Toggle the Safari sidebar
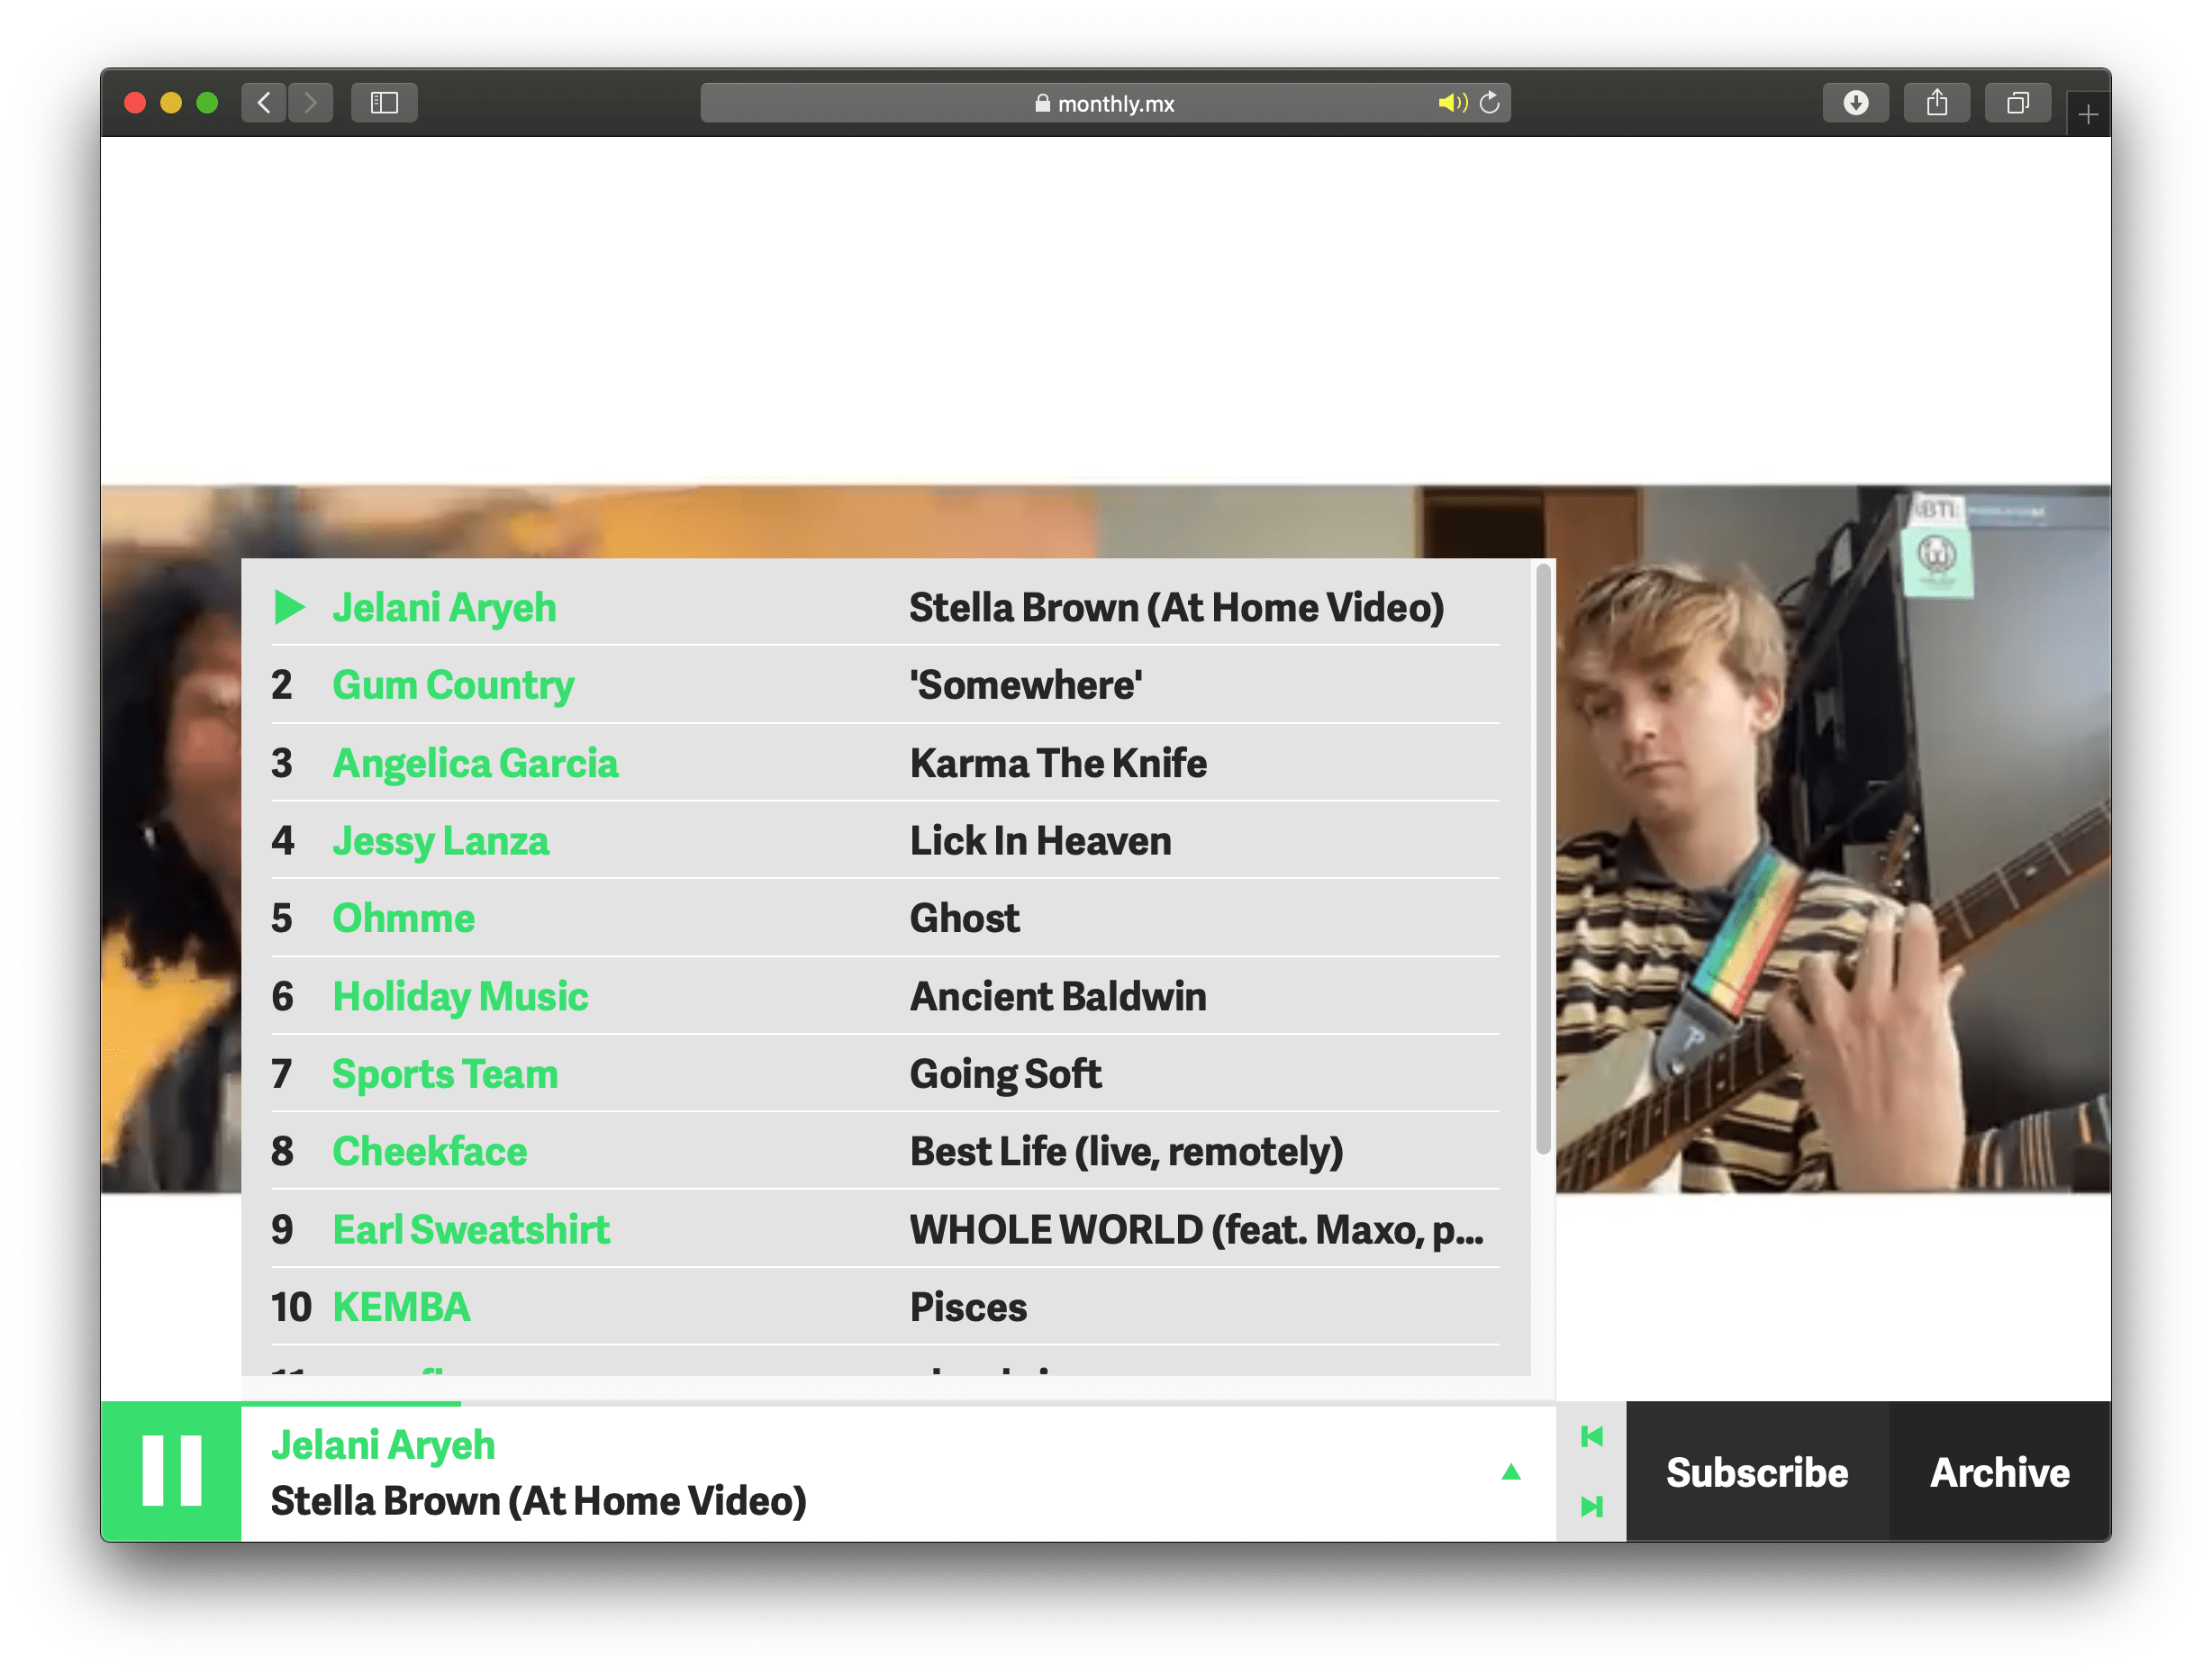Viewport: 2212px width, 1675px height. (384, 103)
